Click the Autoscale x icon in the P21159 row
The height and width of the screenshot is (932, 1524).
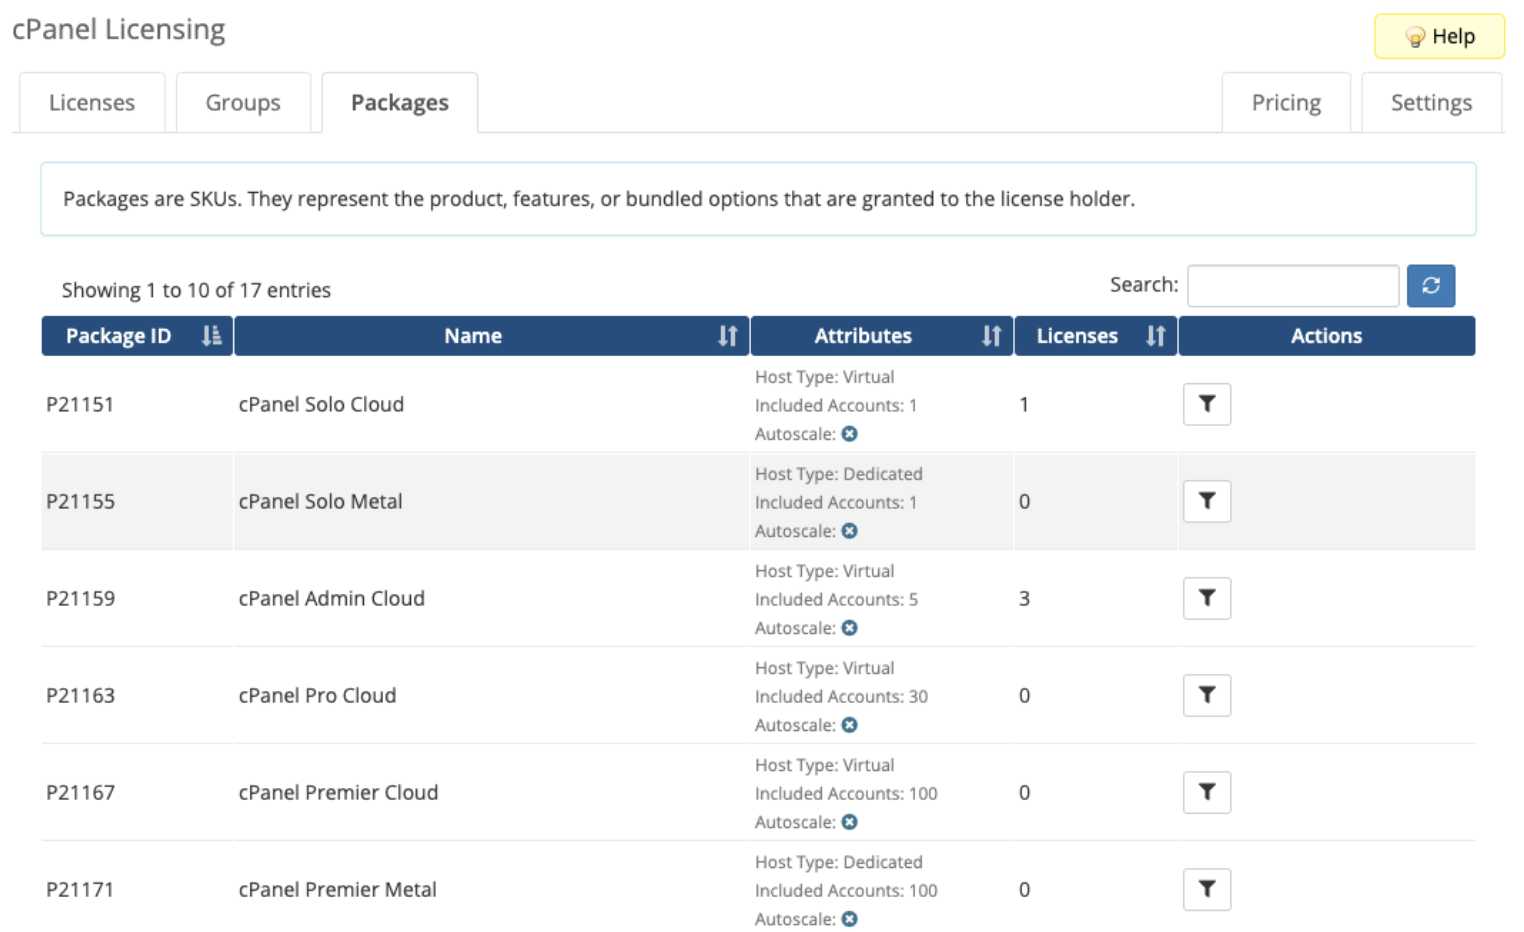(x=850, y=628)
